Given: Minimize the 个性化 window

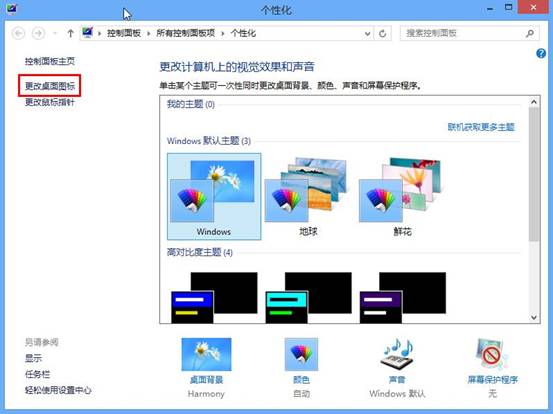Looking at the screenshot, I should pyautogui.click(x=490, y=8).
